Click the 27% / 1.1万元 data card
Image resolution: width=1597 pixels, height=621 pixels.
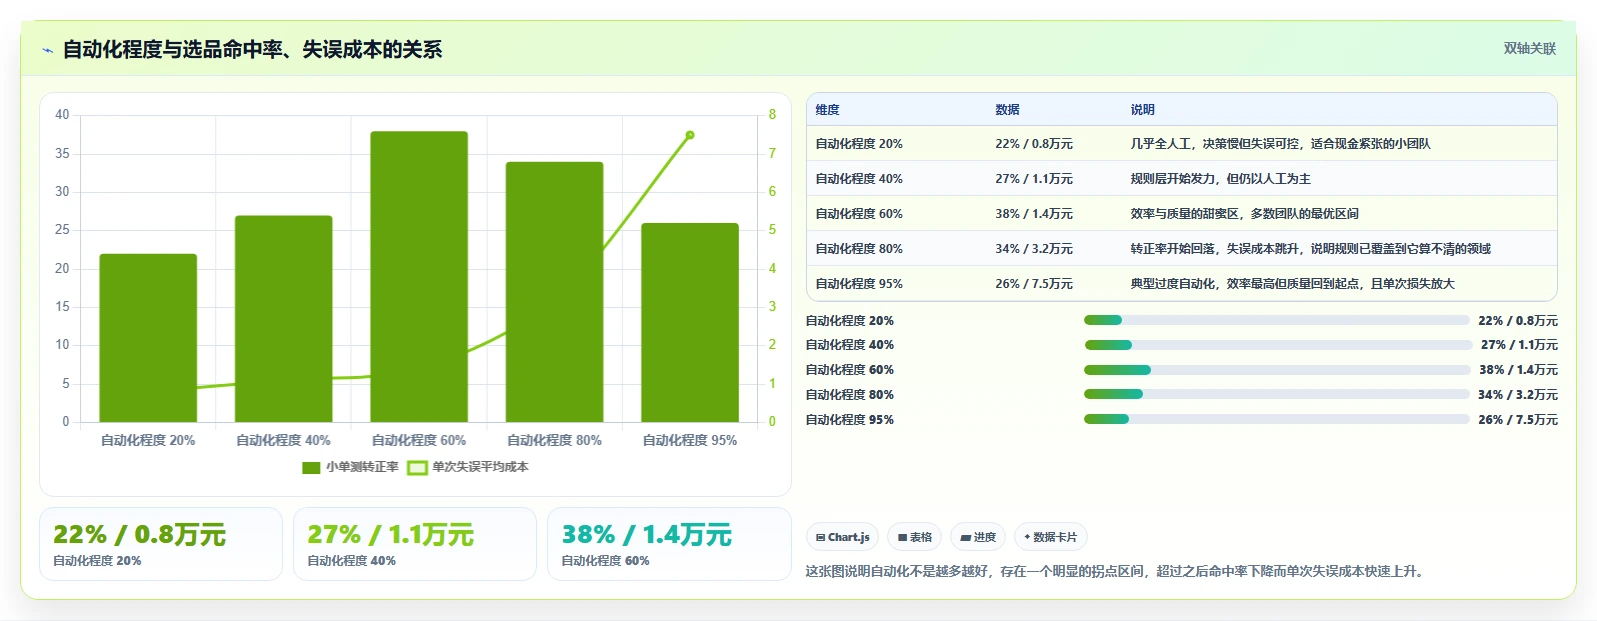(415, 544)
